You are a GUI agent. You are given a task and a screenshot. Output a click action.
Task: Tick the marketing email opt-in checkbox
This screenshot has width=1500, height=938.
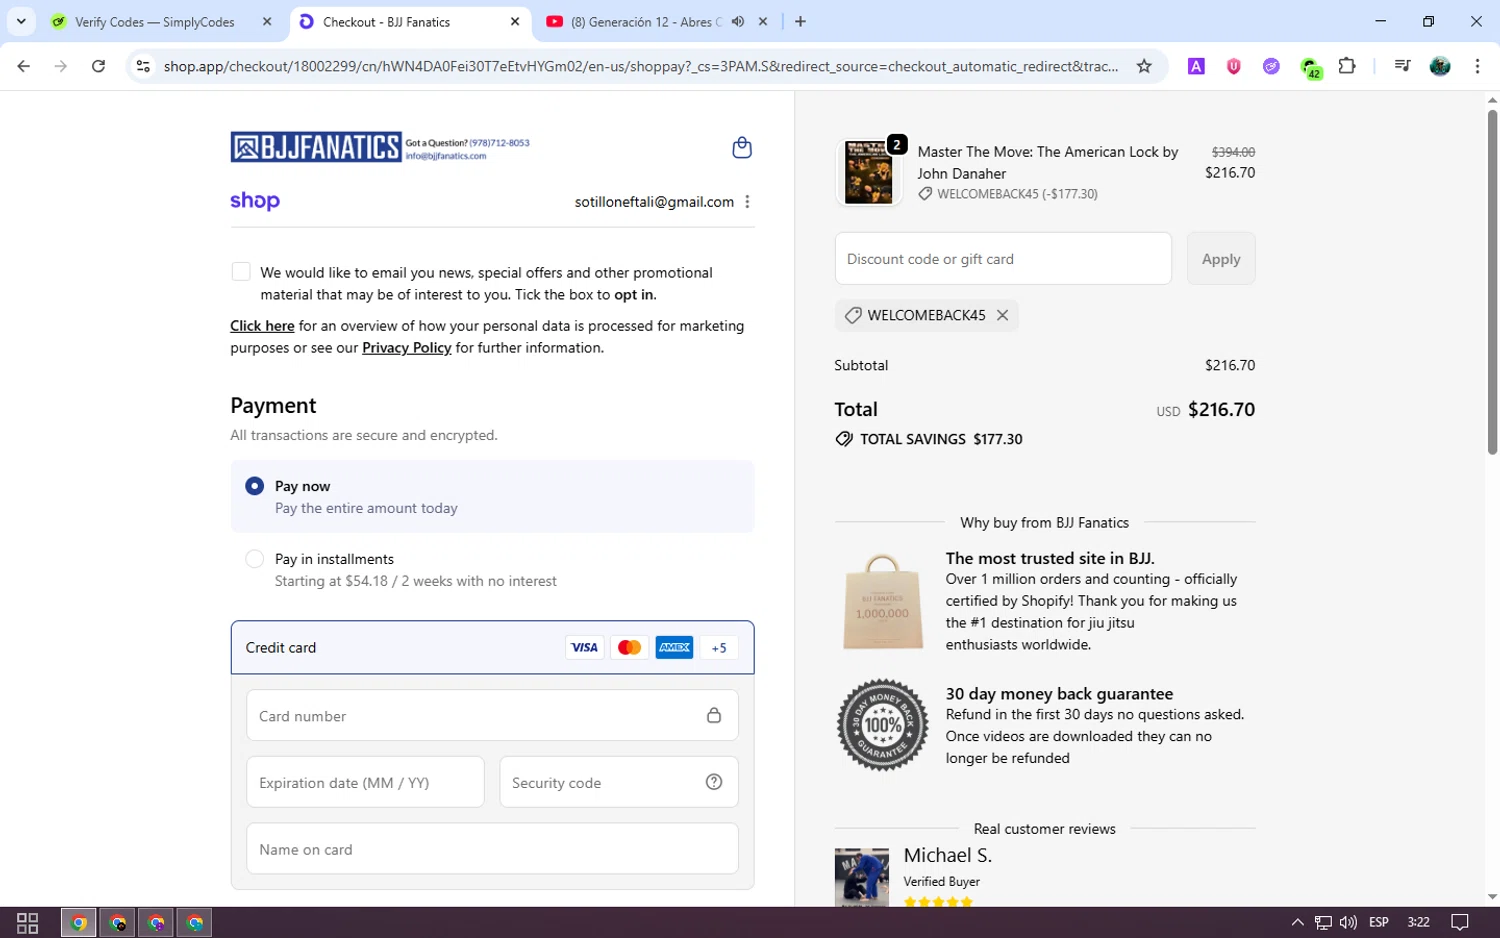(241, 272)
